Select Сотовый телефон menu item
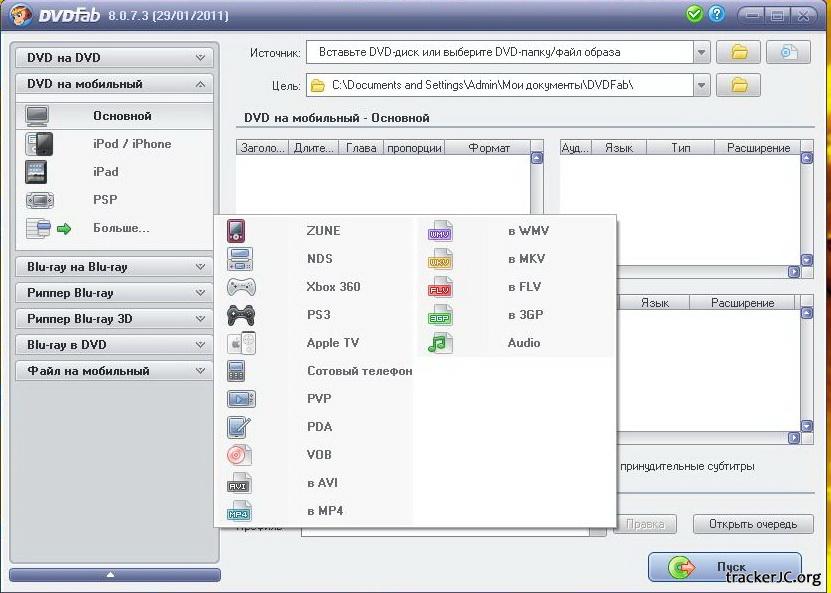This screenshot has height=593, width=831. click(359, 371)
